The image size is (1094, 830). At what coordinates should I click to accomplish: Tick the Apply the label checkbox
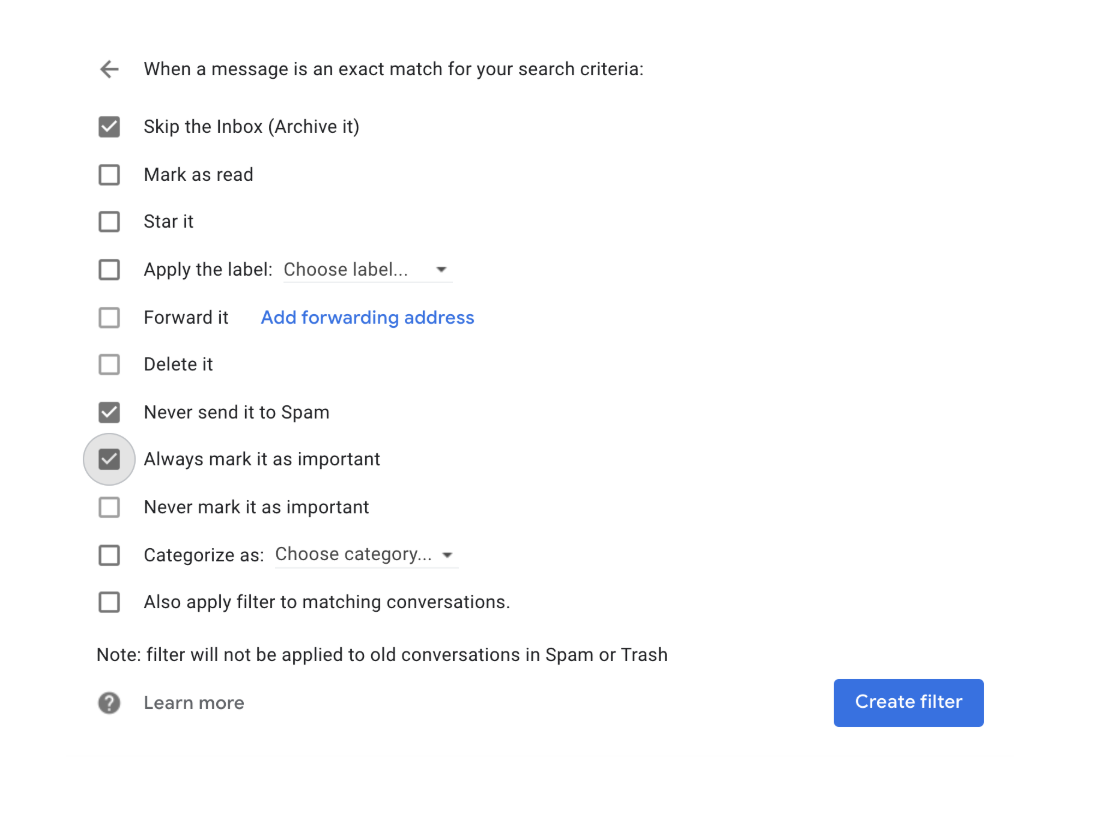[x=109, y=270]
